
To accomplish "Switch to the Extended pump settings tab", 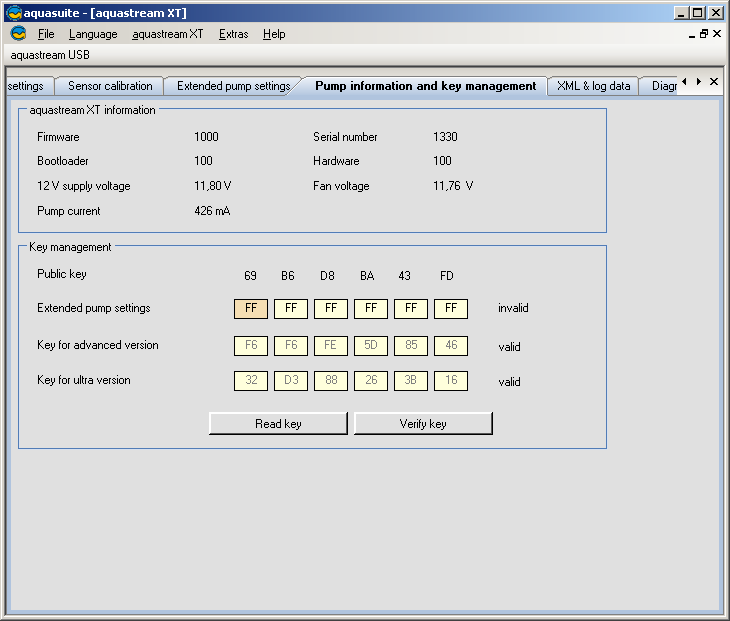I will point(233,86).
